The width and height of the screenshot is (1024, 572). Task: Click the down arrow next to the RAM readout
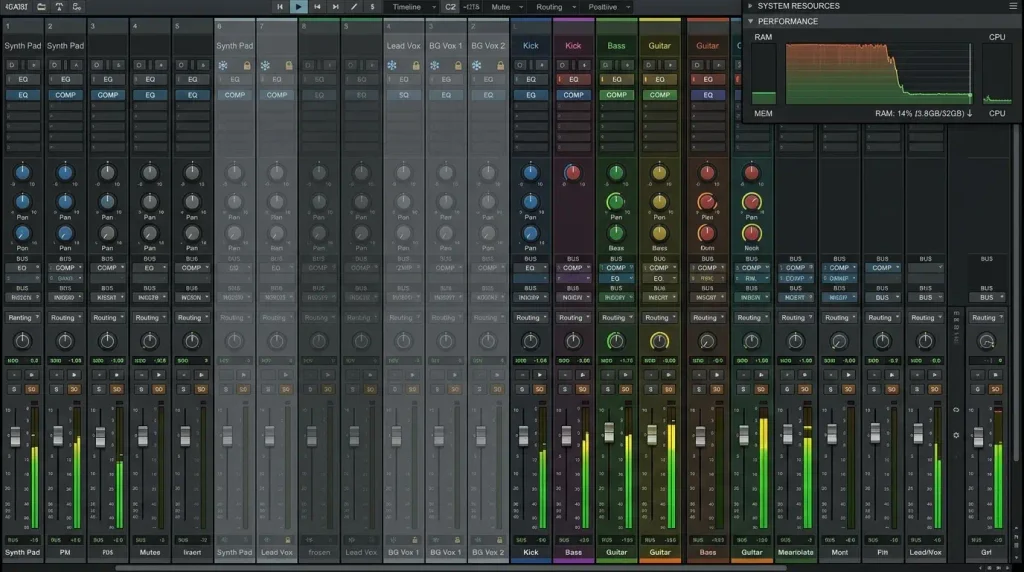(x=970, y=113)
